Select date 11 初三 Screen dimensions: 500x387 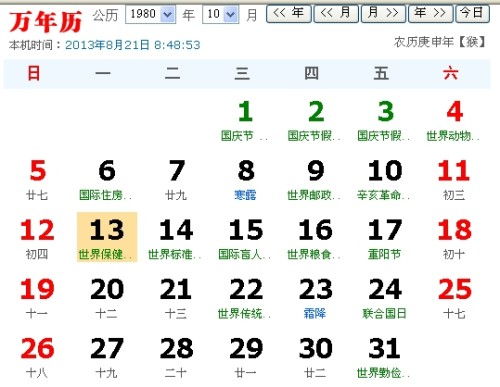click(455, 181)
